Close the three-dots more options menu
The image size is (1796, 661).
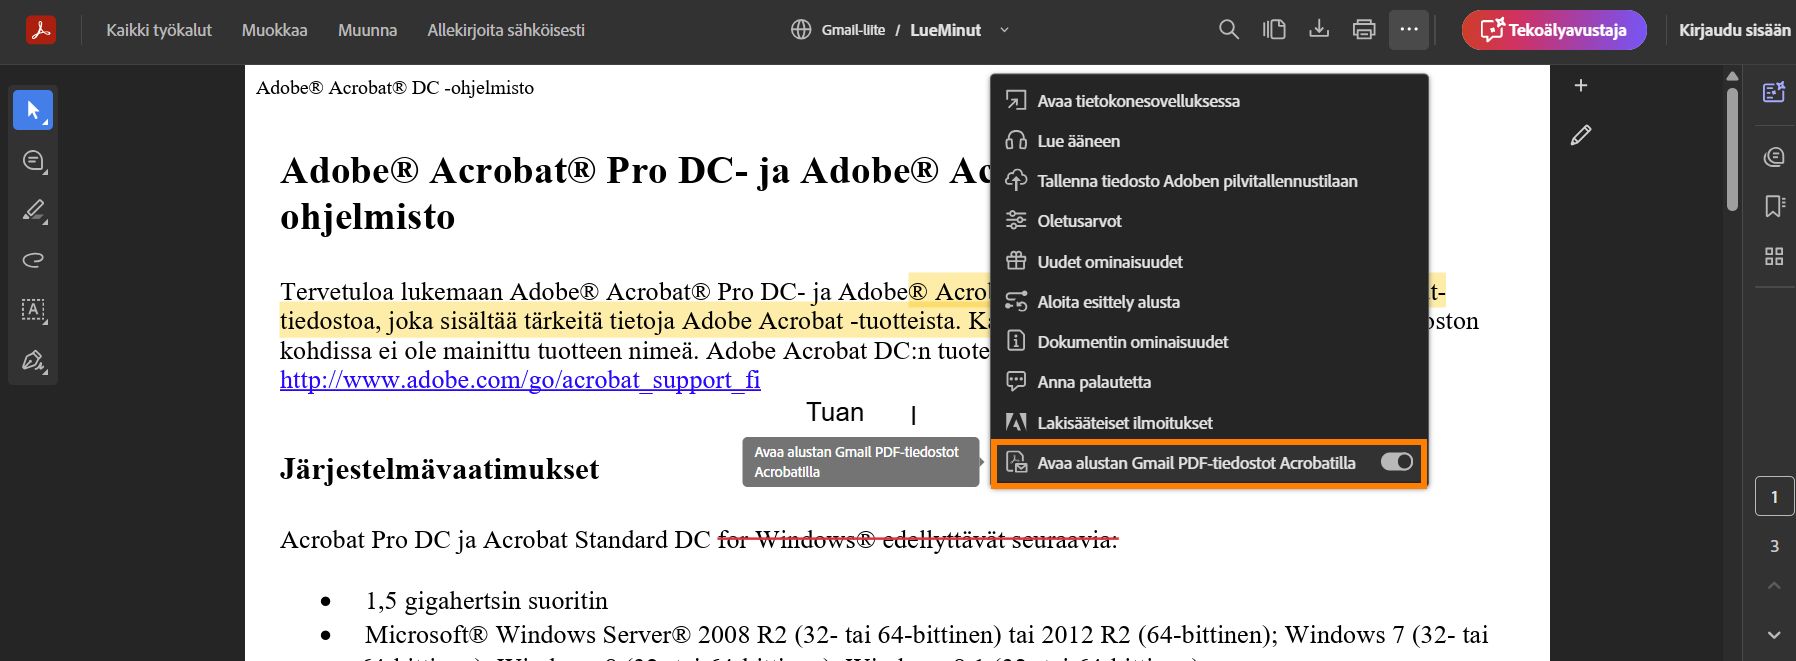(1409, 30)
